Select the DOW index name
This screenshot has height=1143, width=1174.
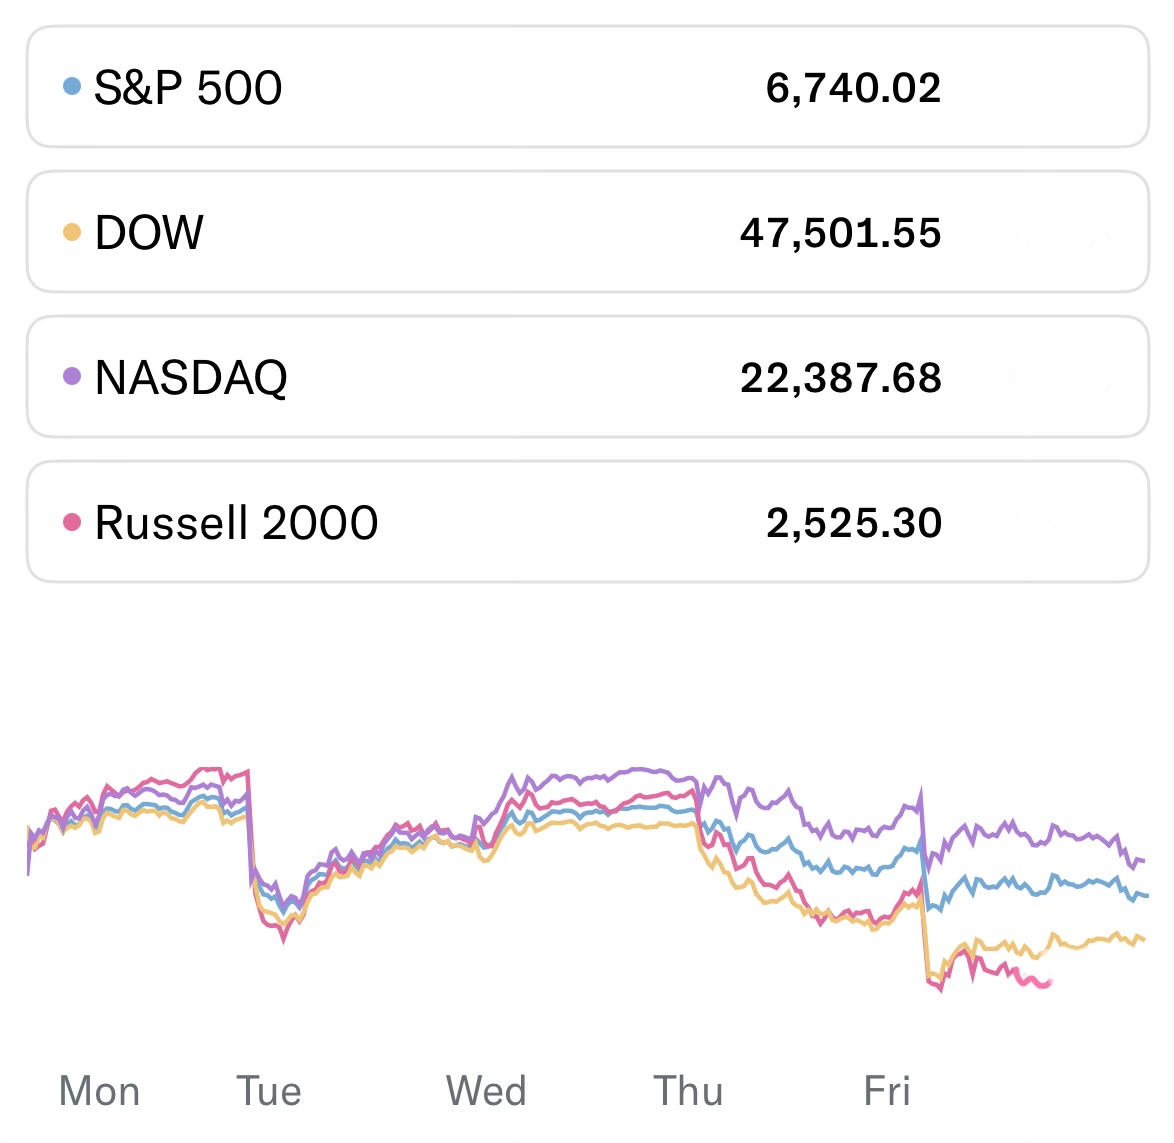pyautogui.click(x=149, y=233)
